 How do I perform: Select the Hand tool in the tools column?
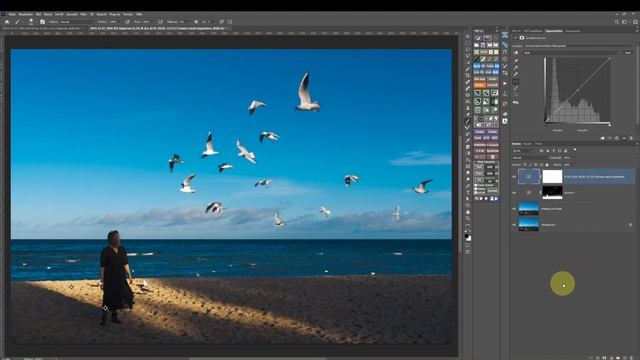[x=468, y=212]
